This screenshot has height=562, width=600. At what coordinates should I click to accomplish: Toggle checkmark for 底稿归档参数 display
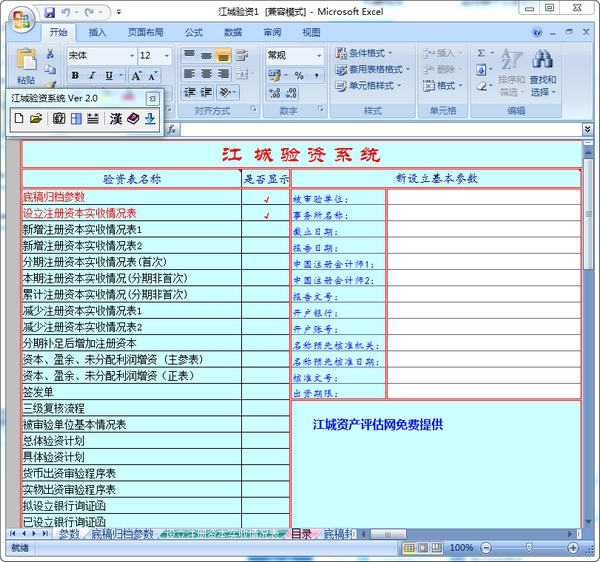pyautogui.click(x=266, y=199)
